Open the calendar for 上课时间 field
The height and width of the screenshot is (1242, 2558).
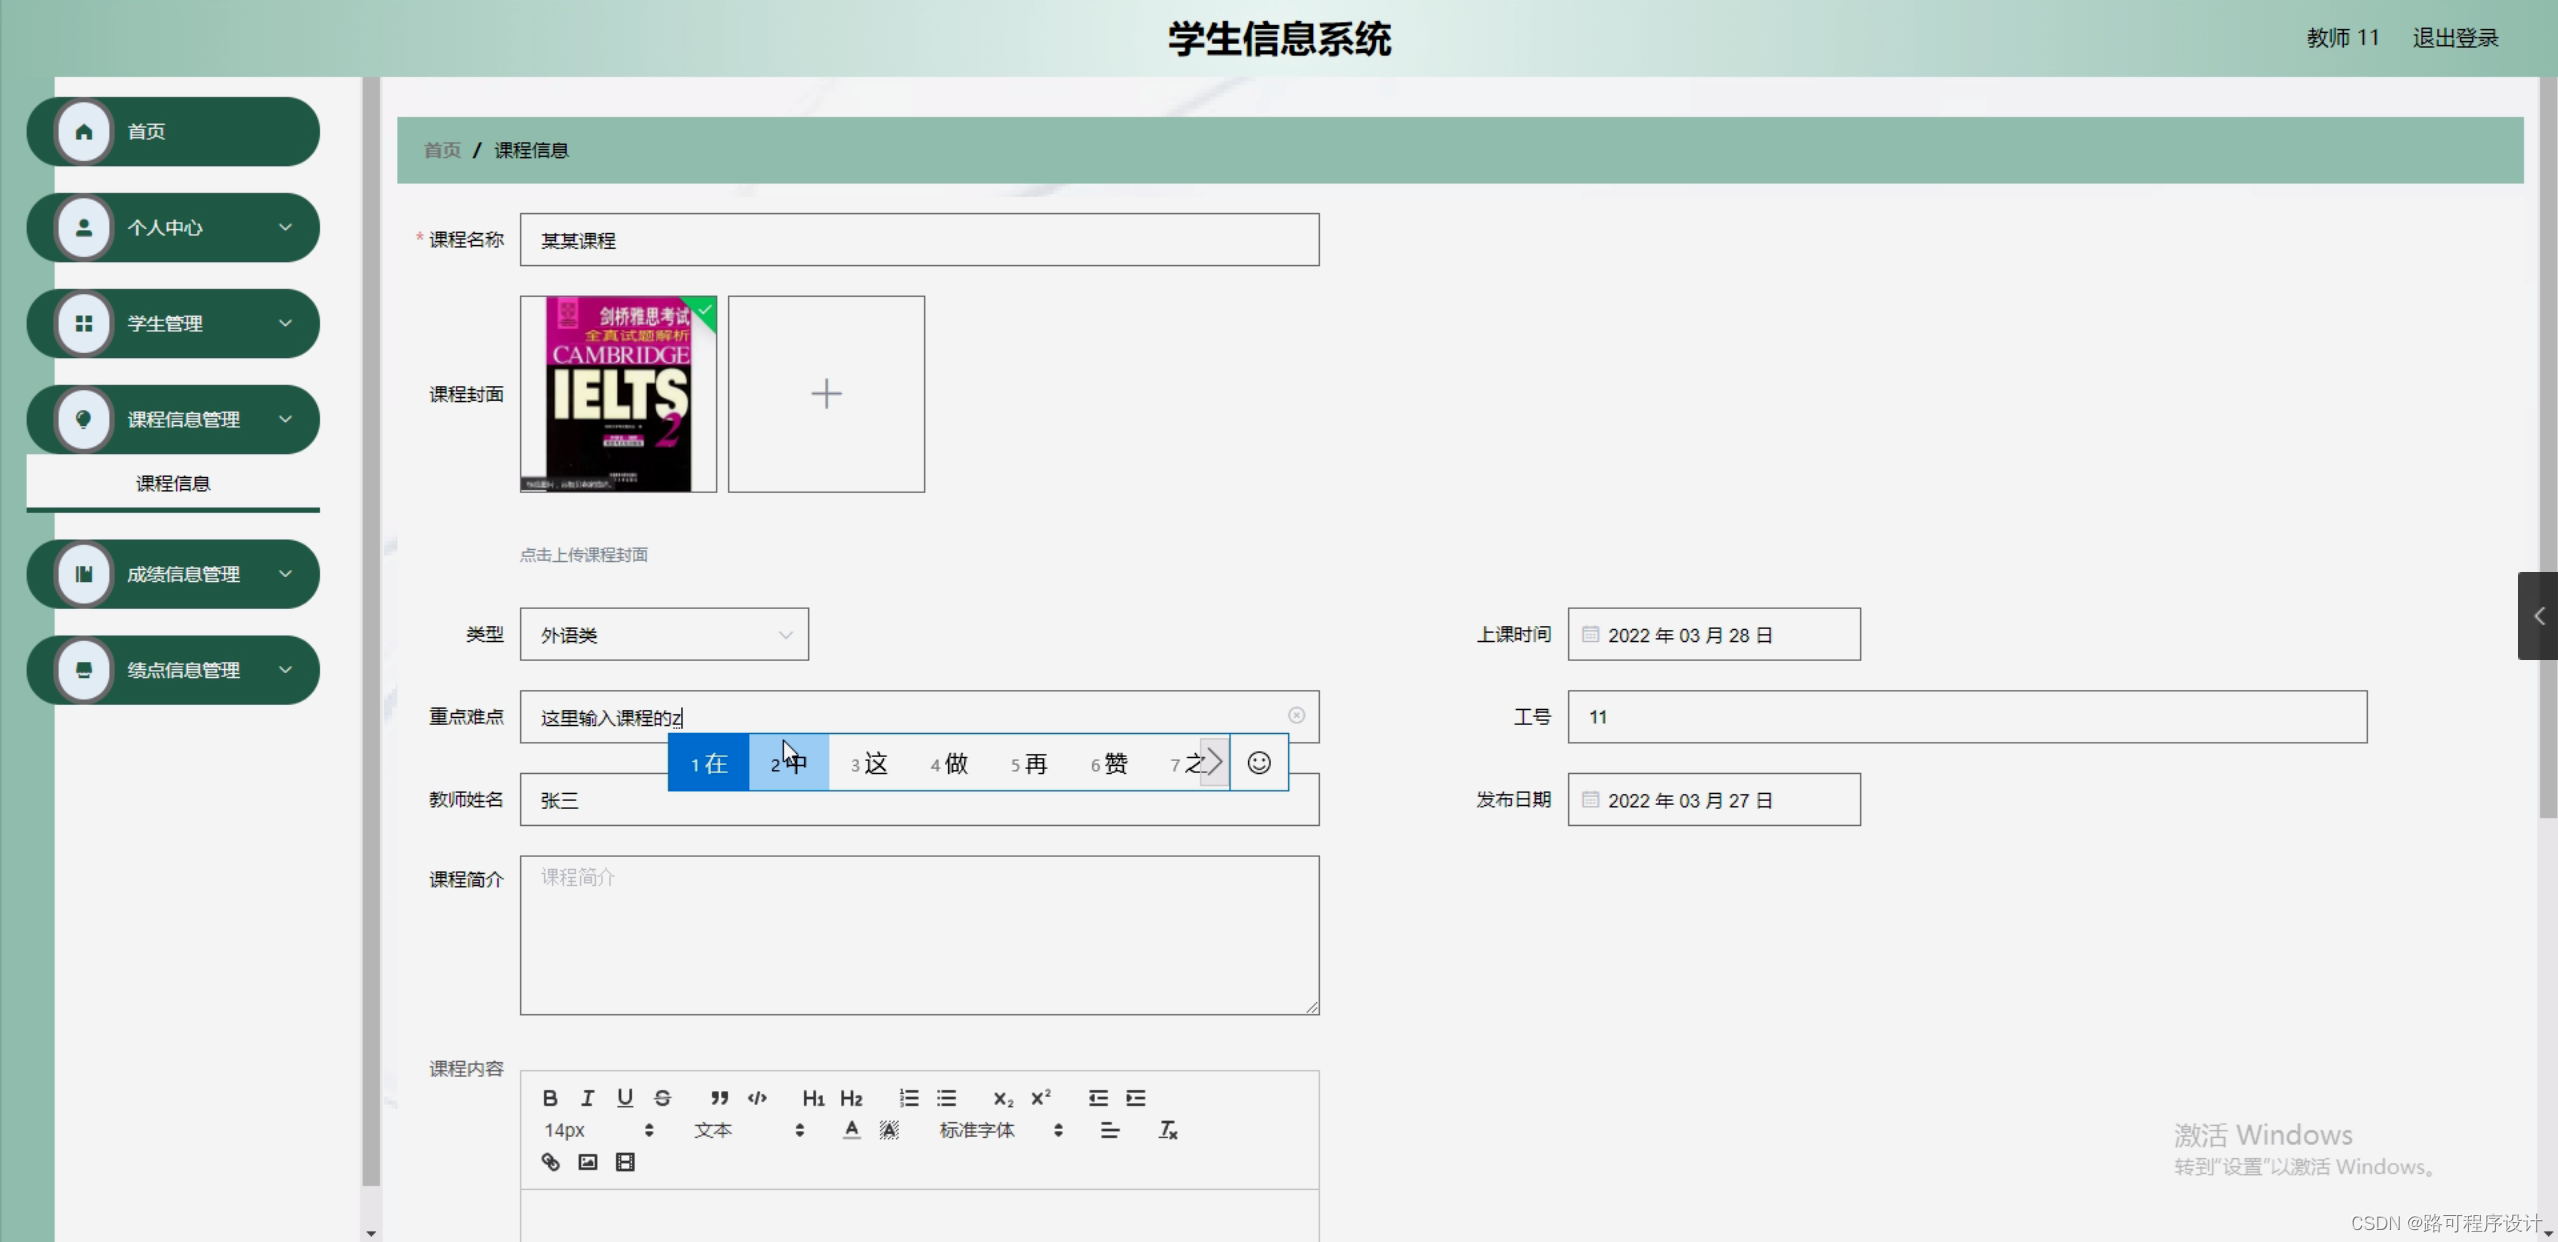(1592, 634)
